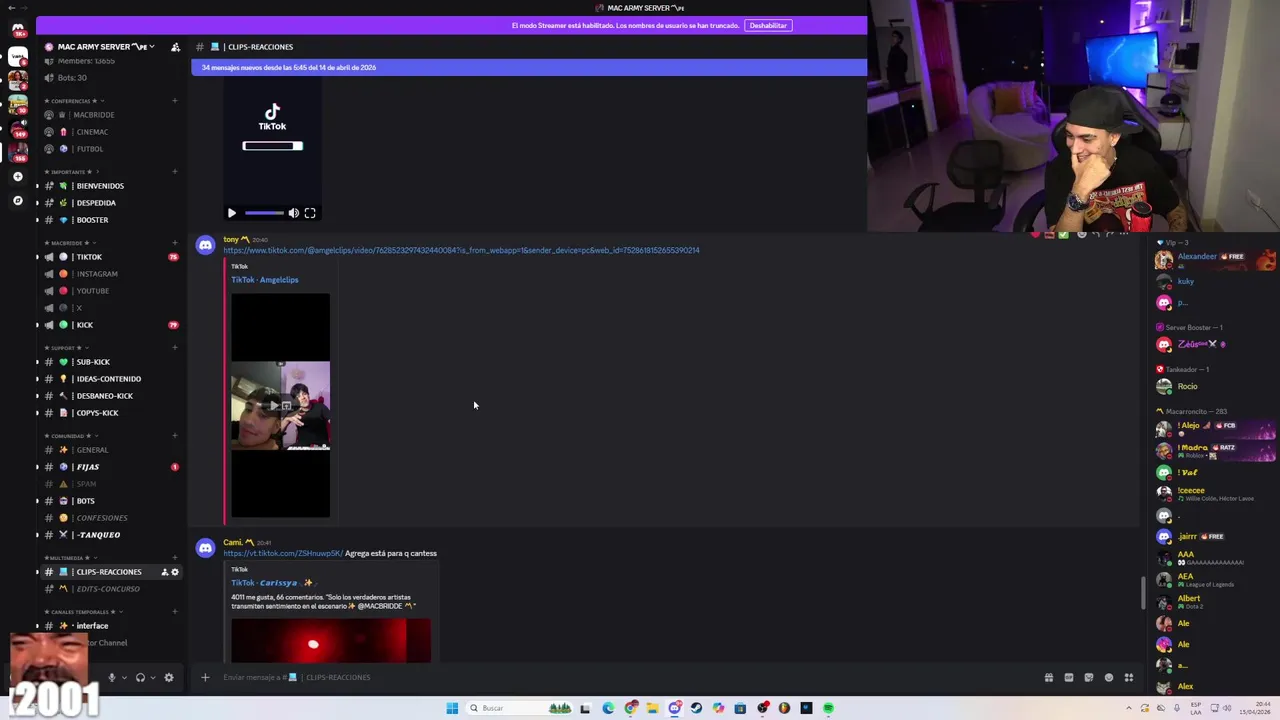Open member Rocio's profile

click(x=1215, y=386)
